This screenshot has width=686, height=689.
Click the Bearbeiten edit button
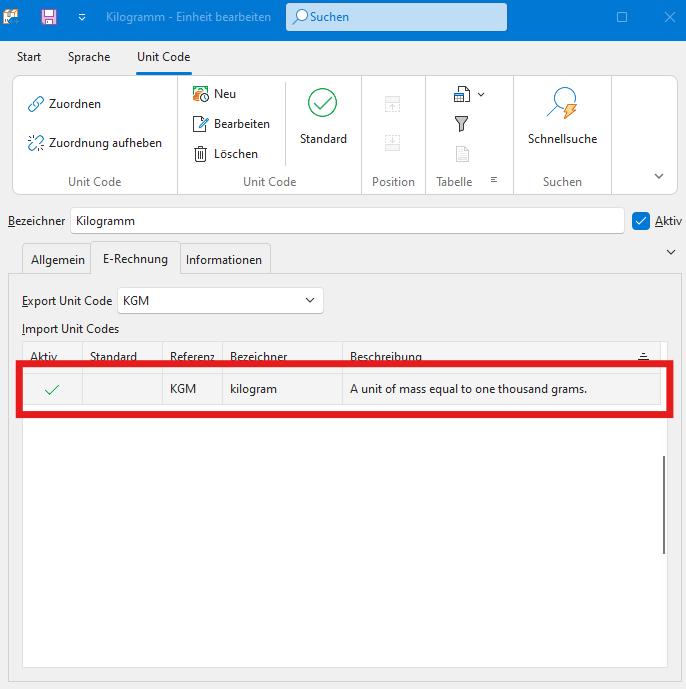tap(230, 124)
